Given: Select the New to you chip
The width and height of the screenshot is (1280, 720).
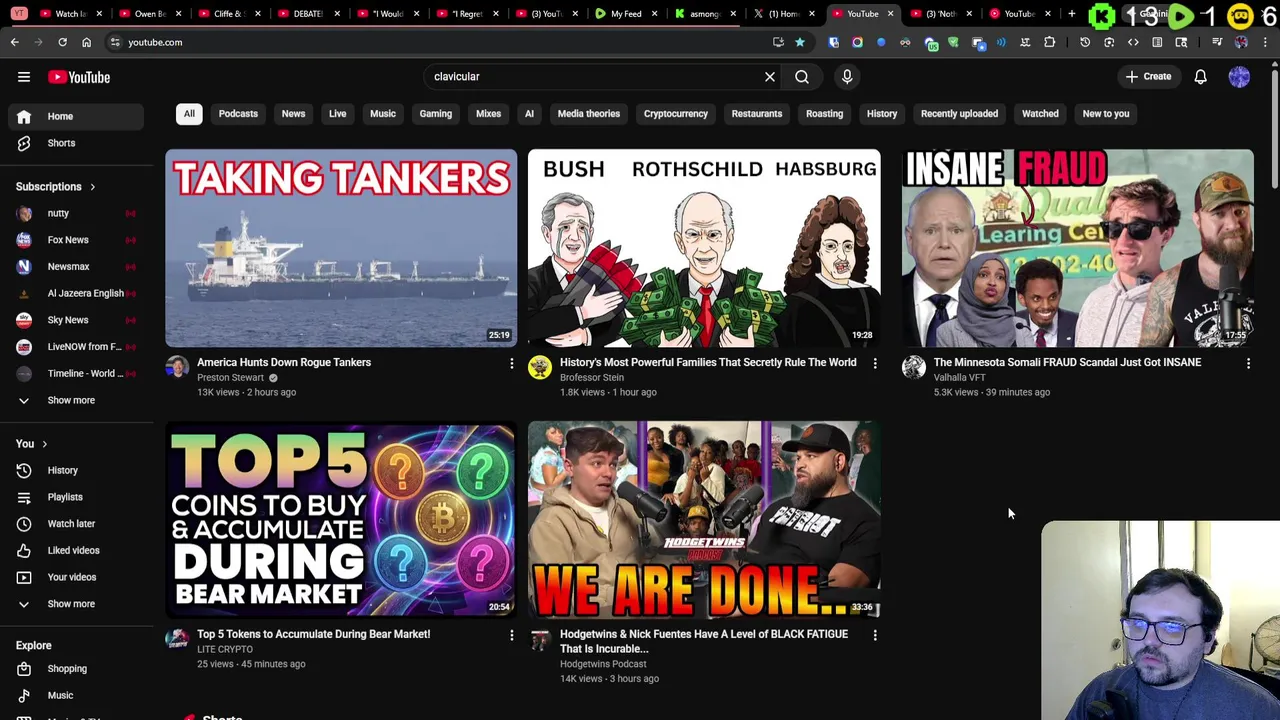Looking at the screenshot, I should pyautogui.click(x=1106, y=114).
